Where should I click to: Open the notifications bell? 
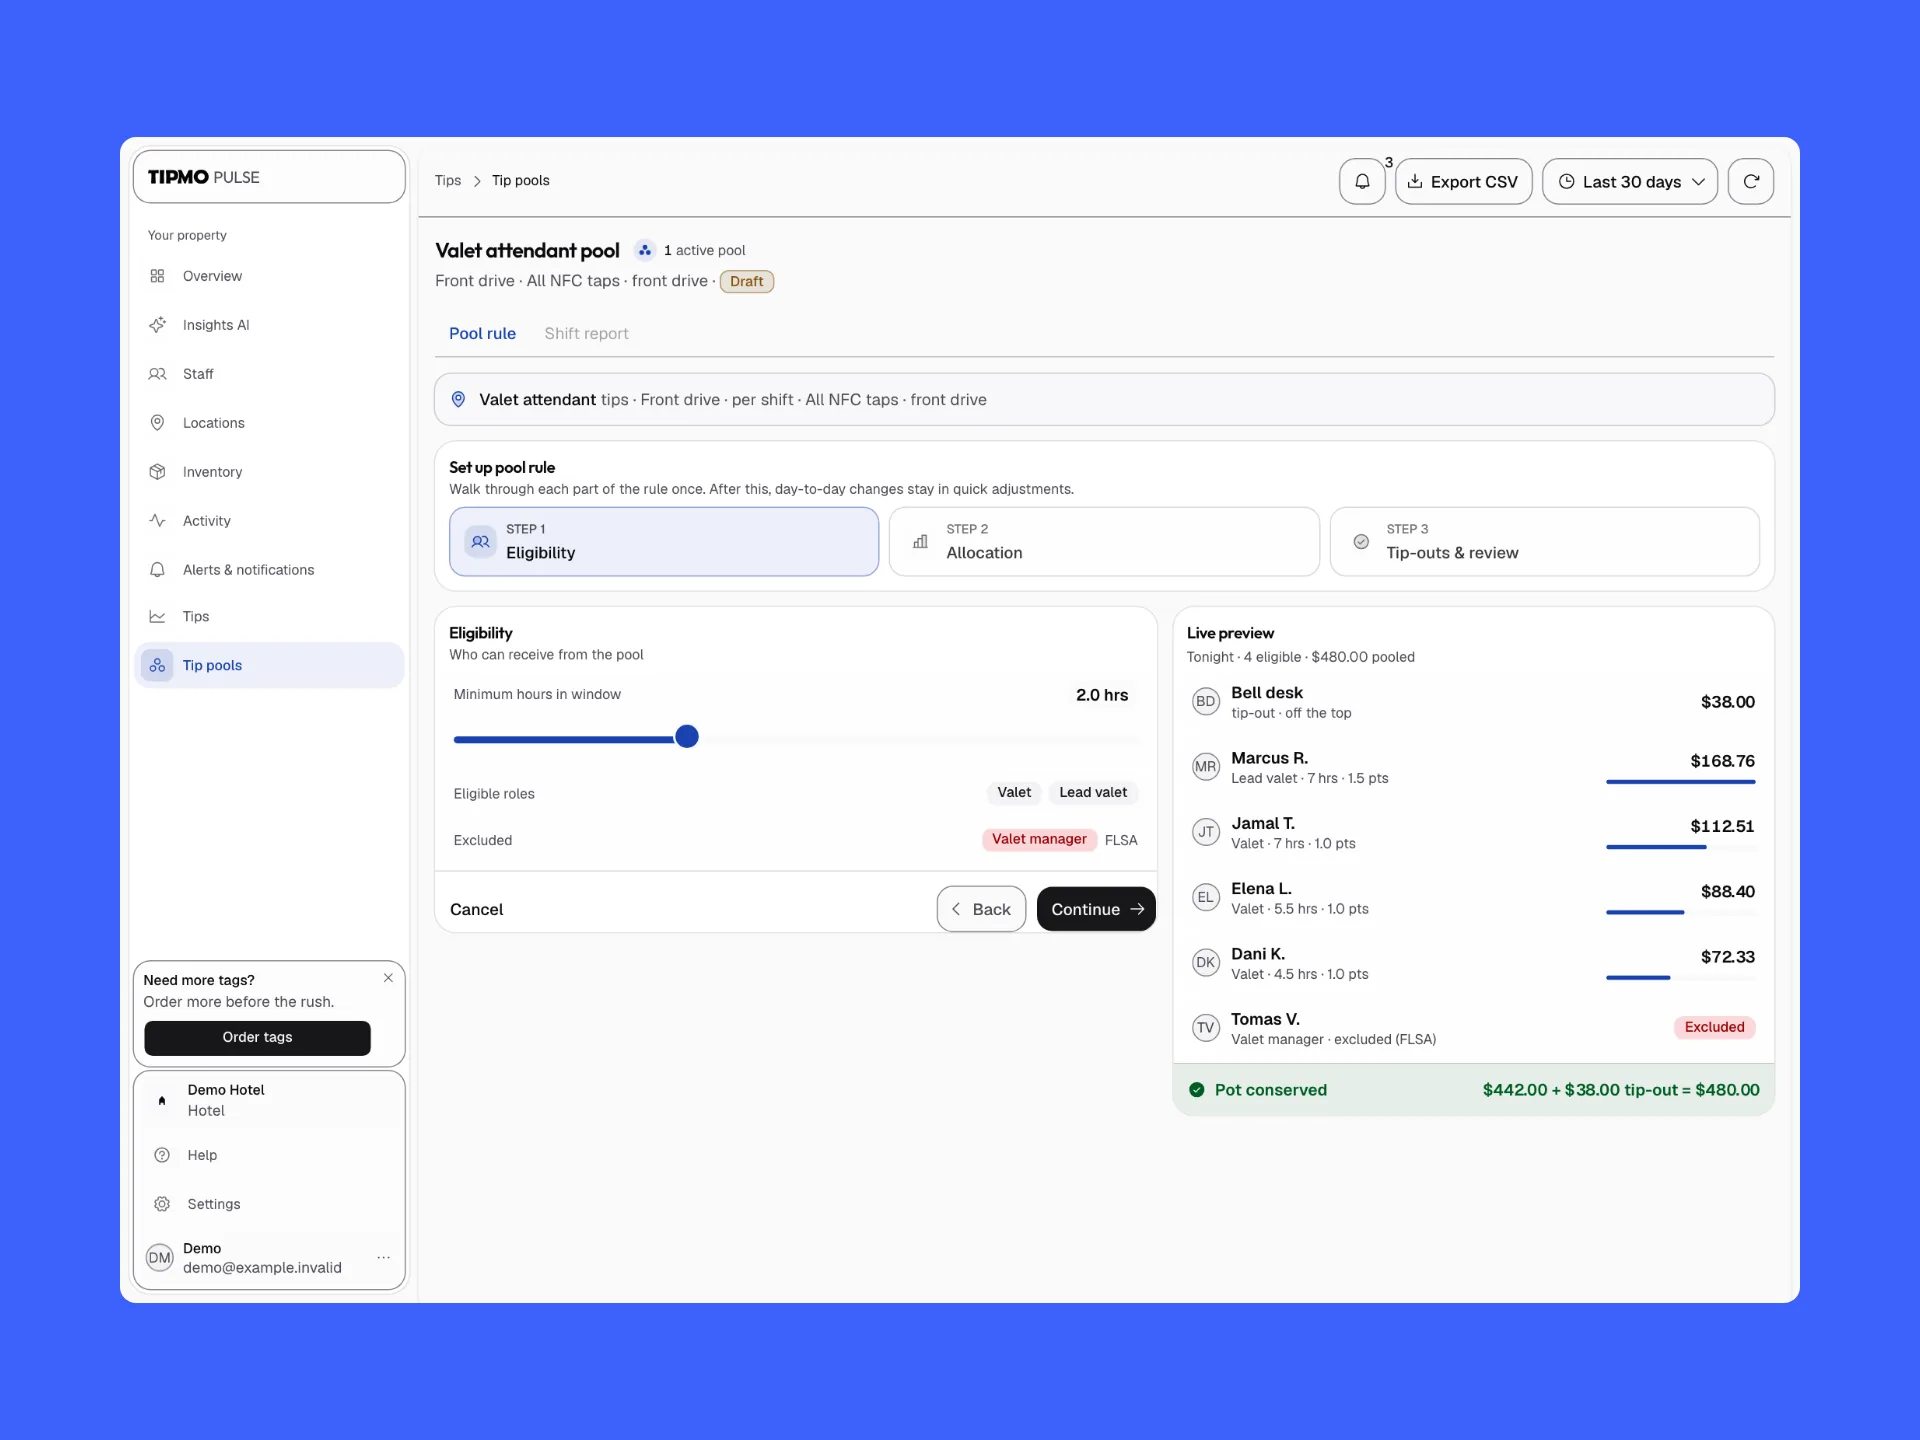click(1361, 181)
